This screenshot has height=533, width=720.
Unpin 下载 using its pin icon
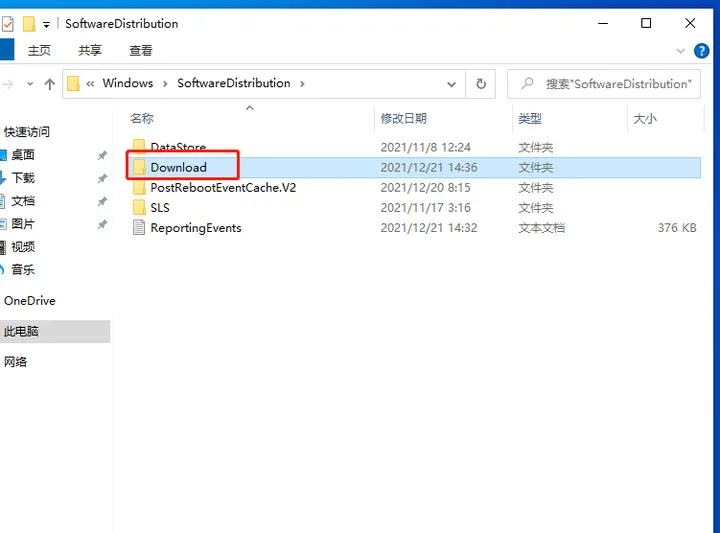pyautogui.click(x=102, y=178)
